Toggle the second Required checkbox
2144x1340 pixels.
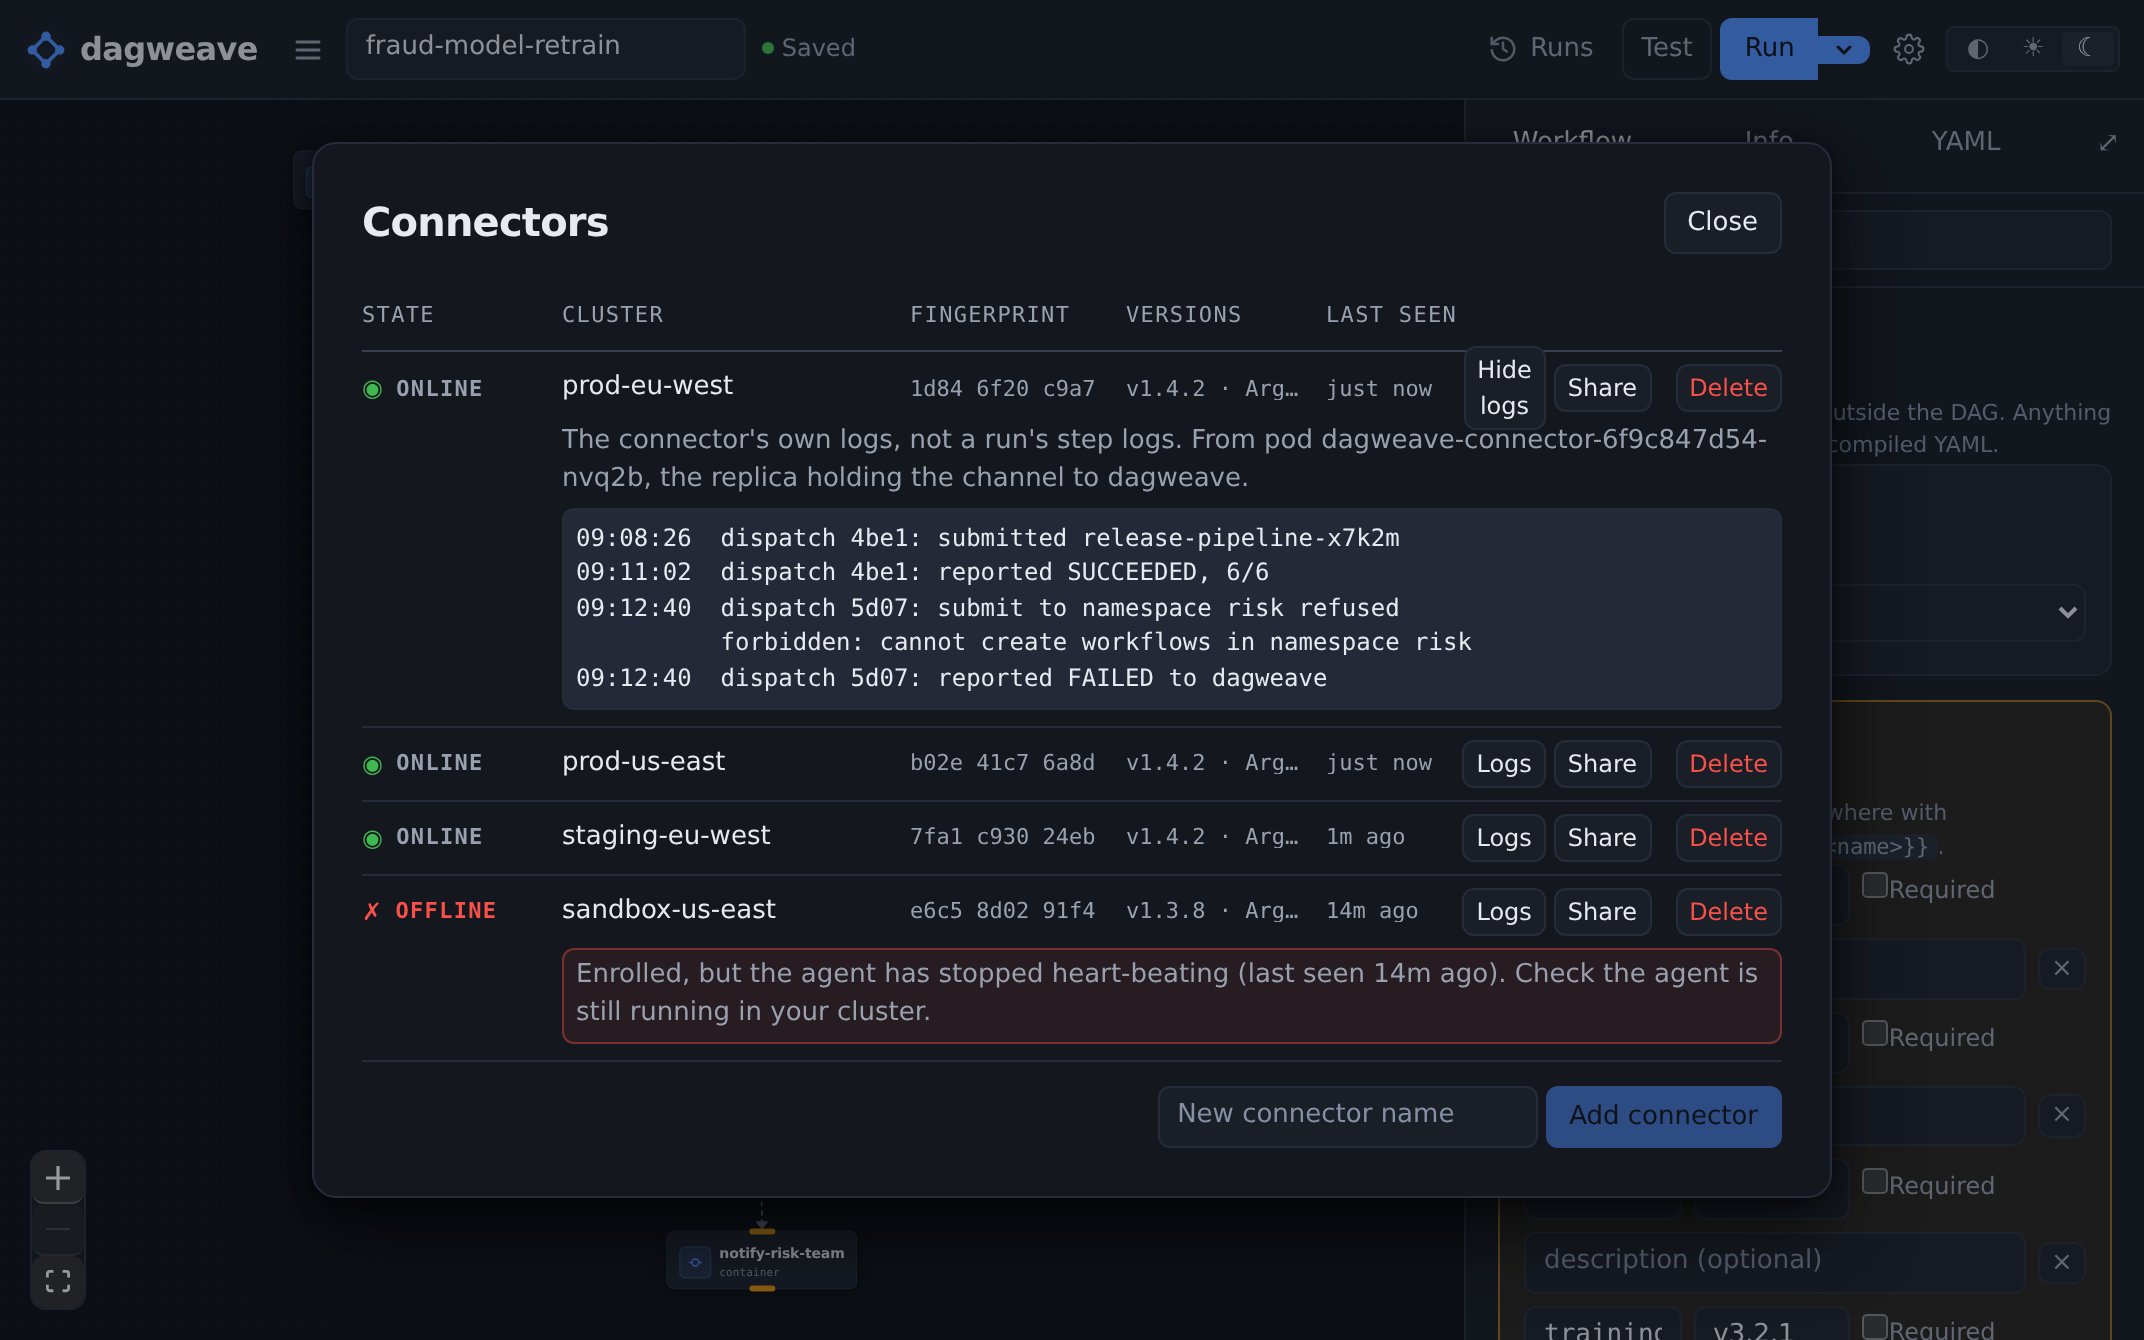(x=1874, y=1034)
